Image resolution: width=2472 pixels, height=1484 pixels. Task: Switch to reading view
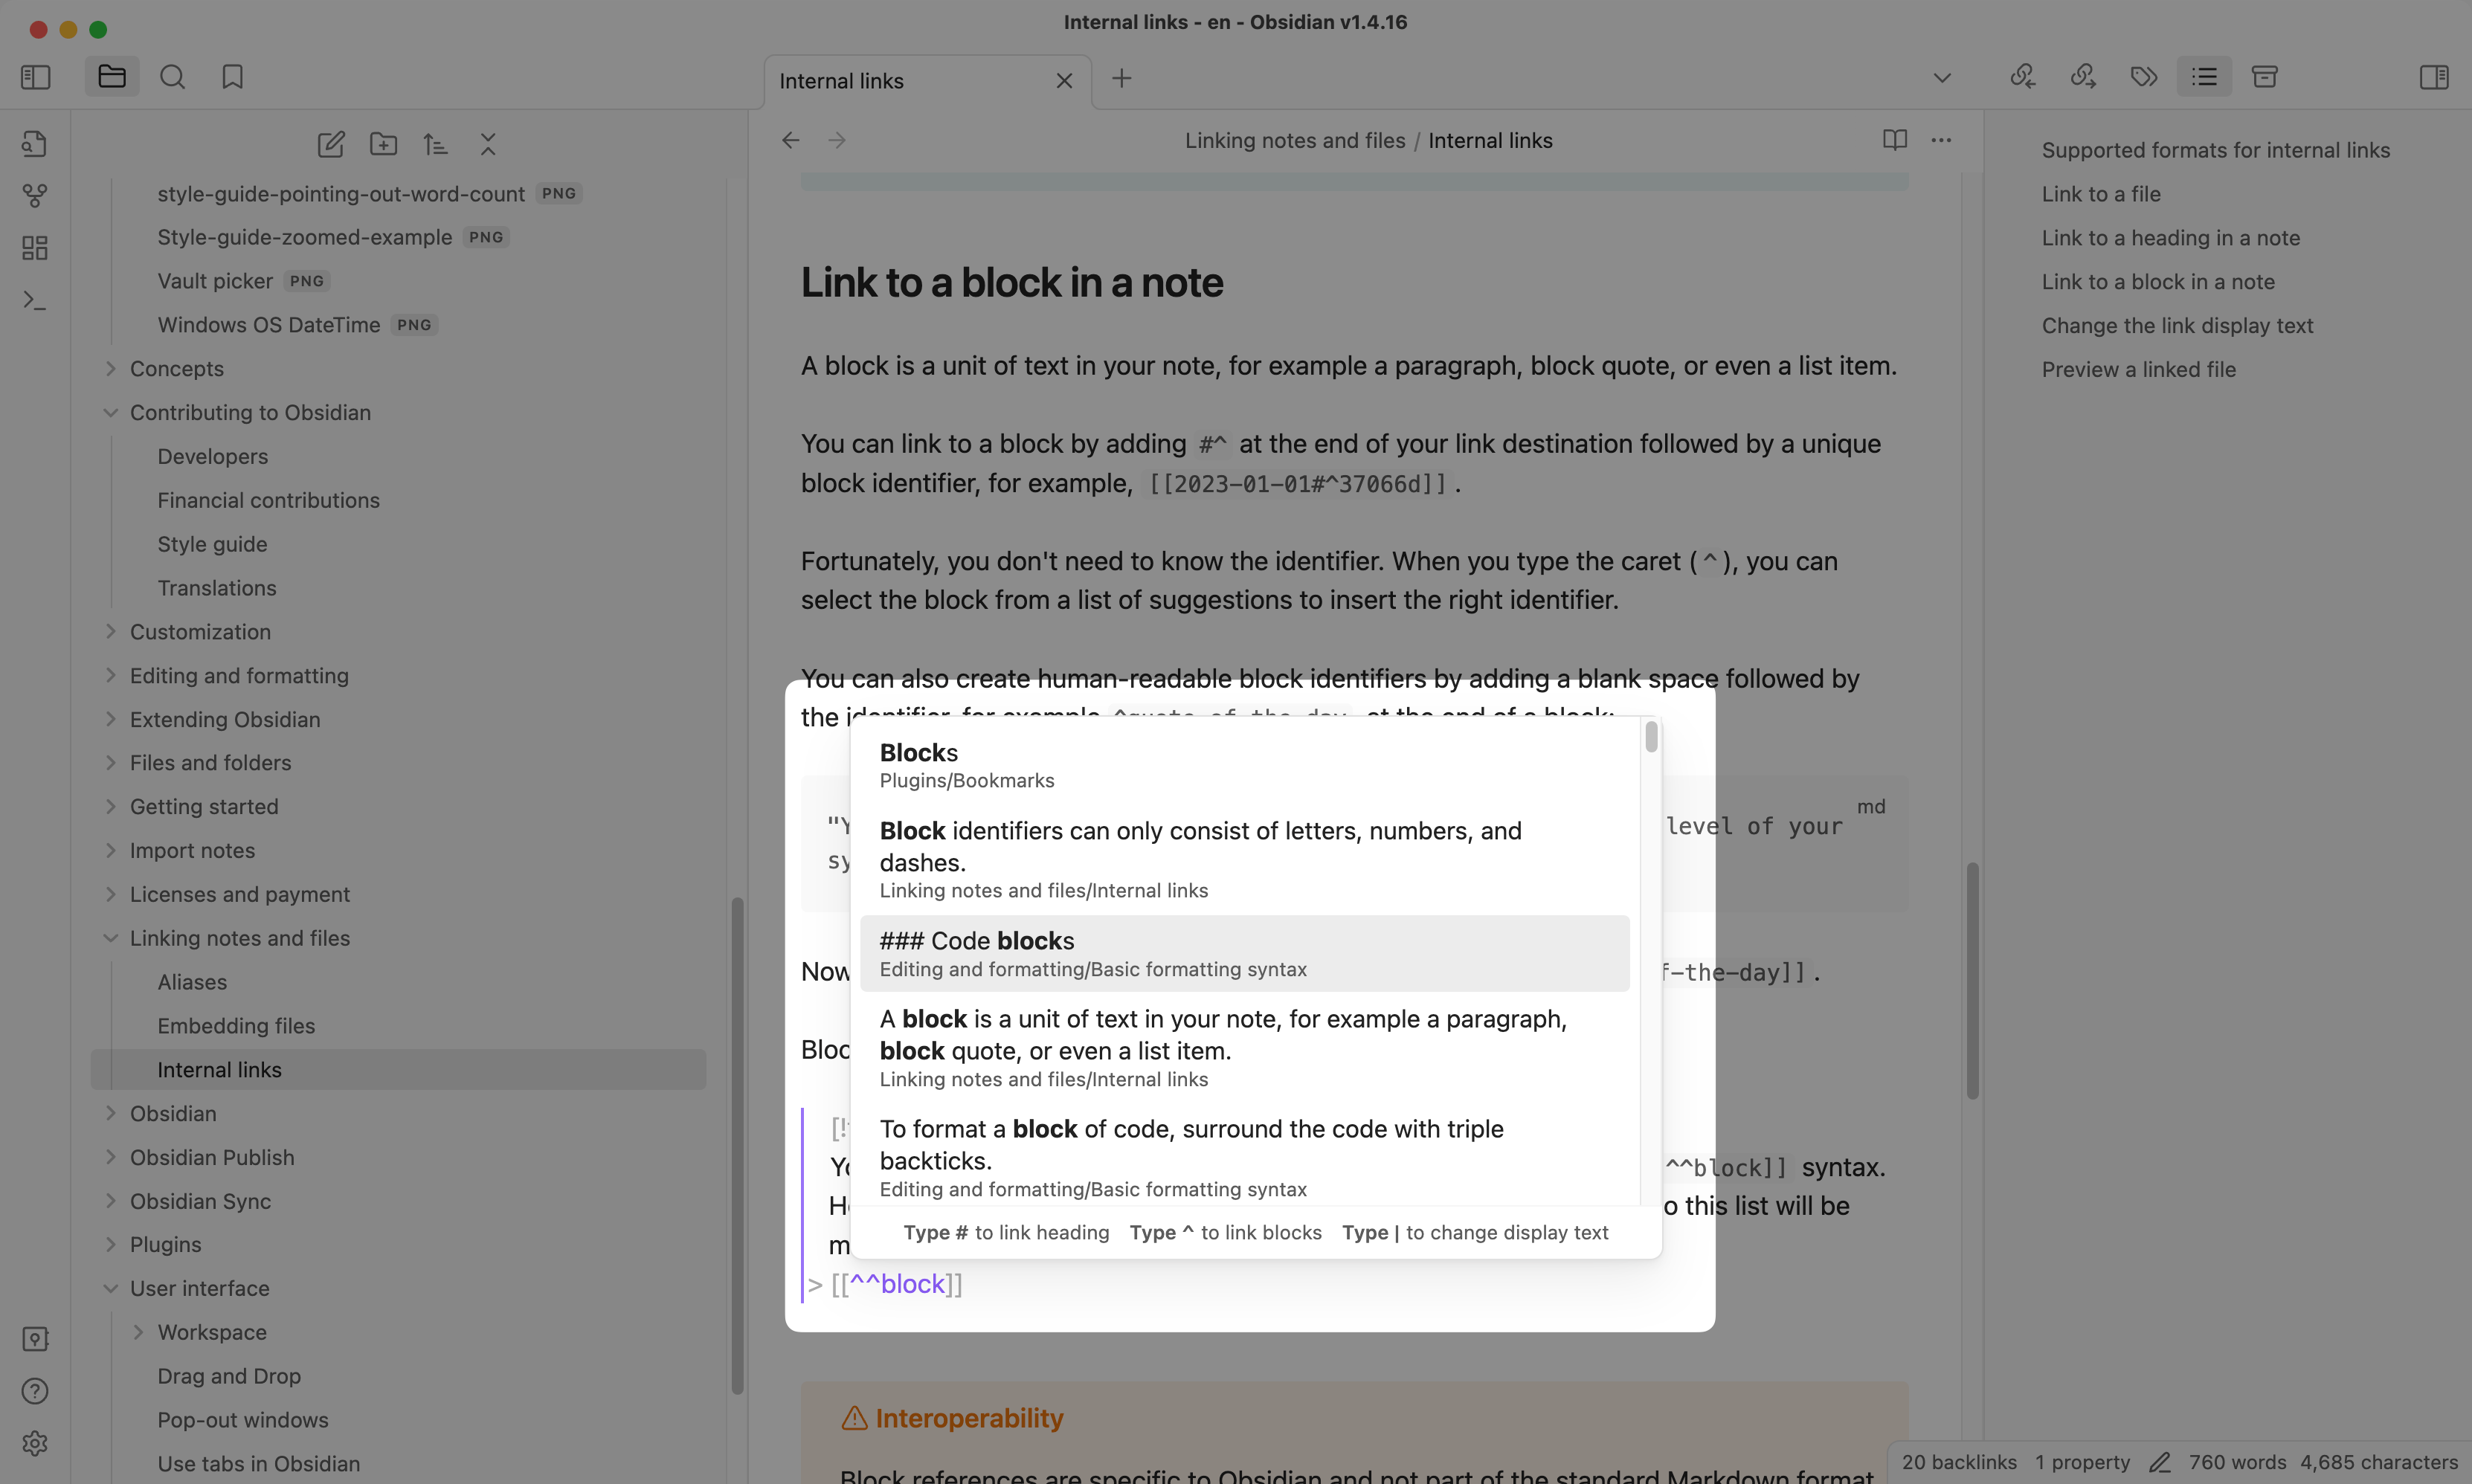tap(1895, 140)
